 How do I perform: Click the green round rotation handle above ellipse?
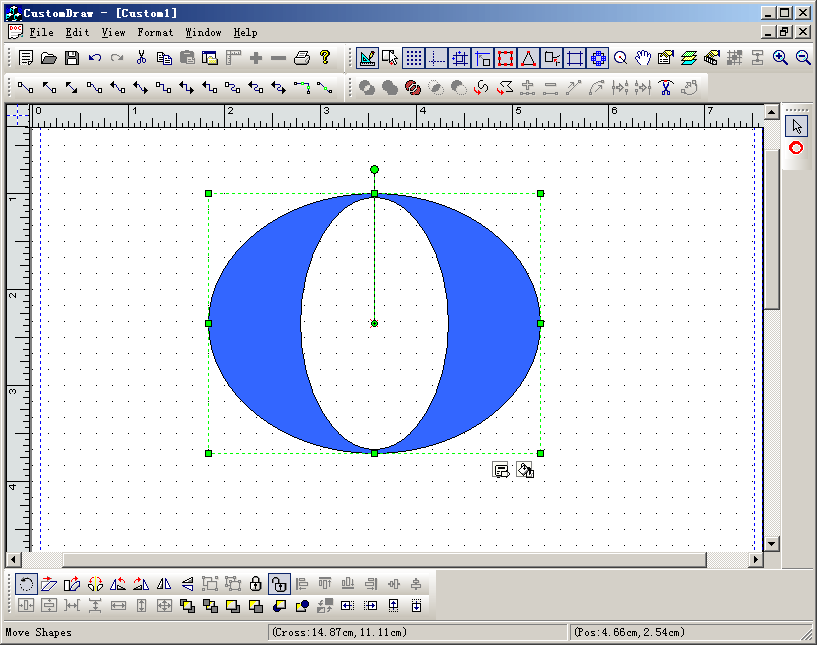coord(374,169)
